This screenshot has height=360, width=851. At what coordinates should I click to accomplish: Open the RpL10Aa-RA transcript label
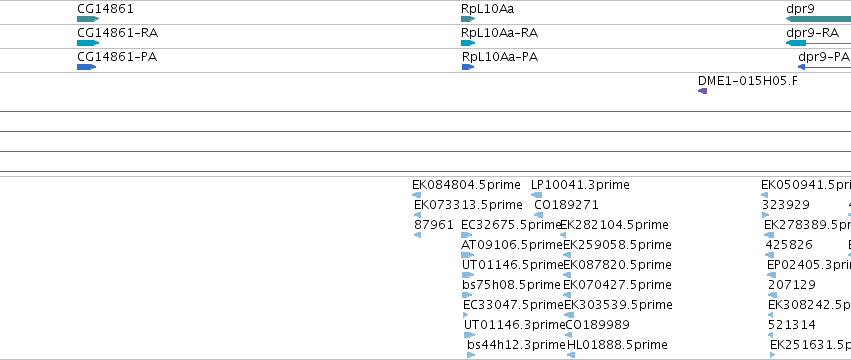tap(499, 33)
